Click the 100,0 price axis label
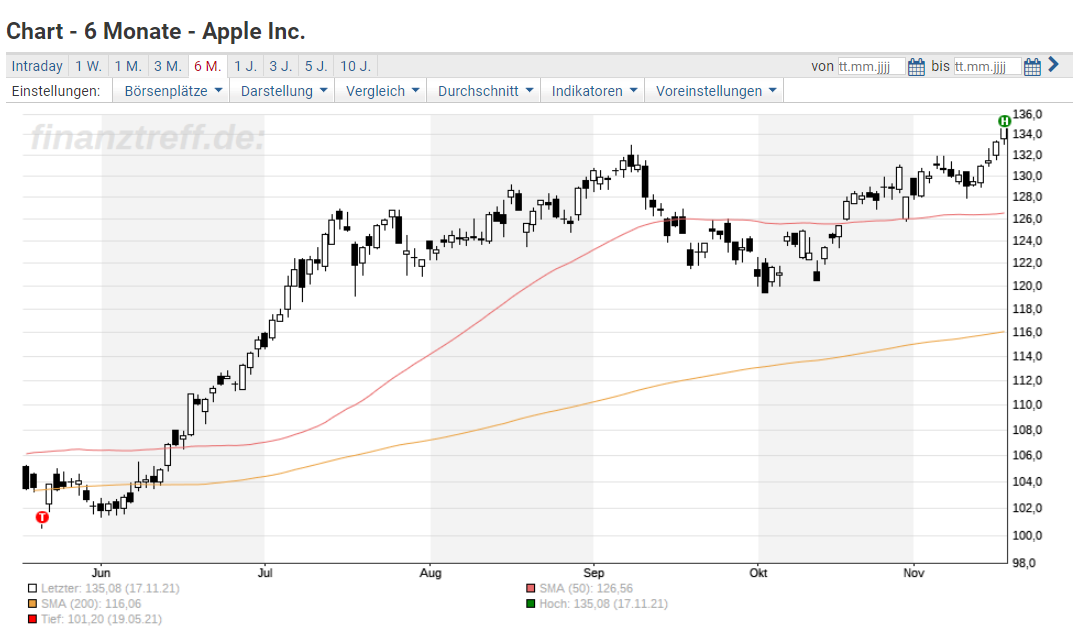Image resolution: width=1089 pixels, height=640 pixels. [x=1027, y=535]
